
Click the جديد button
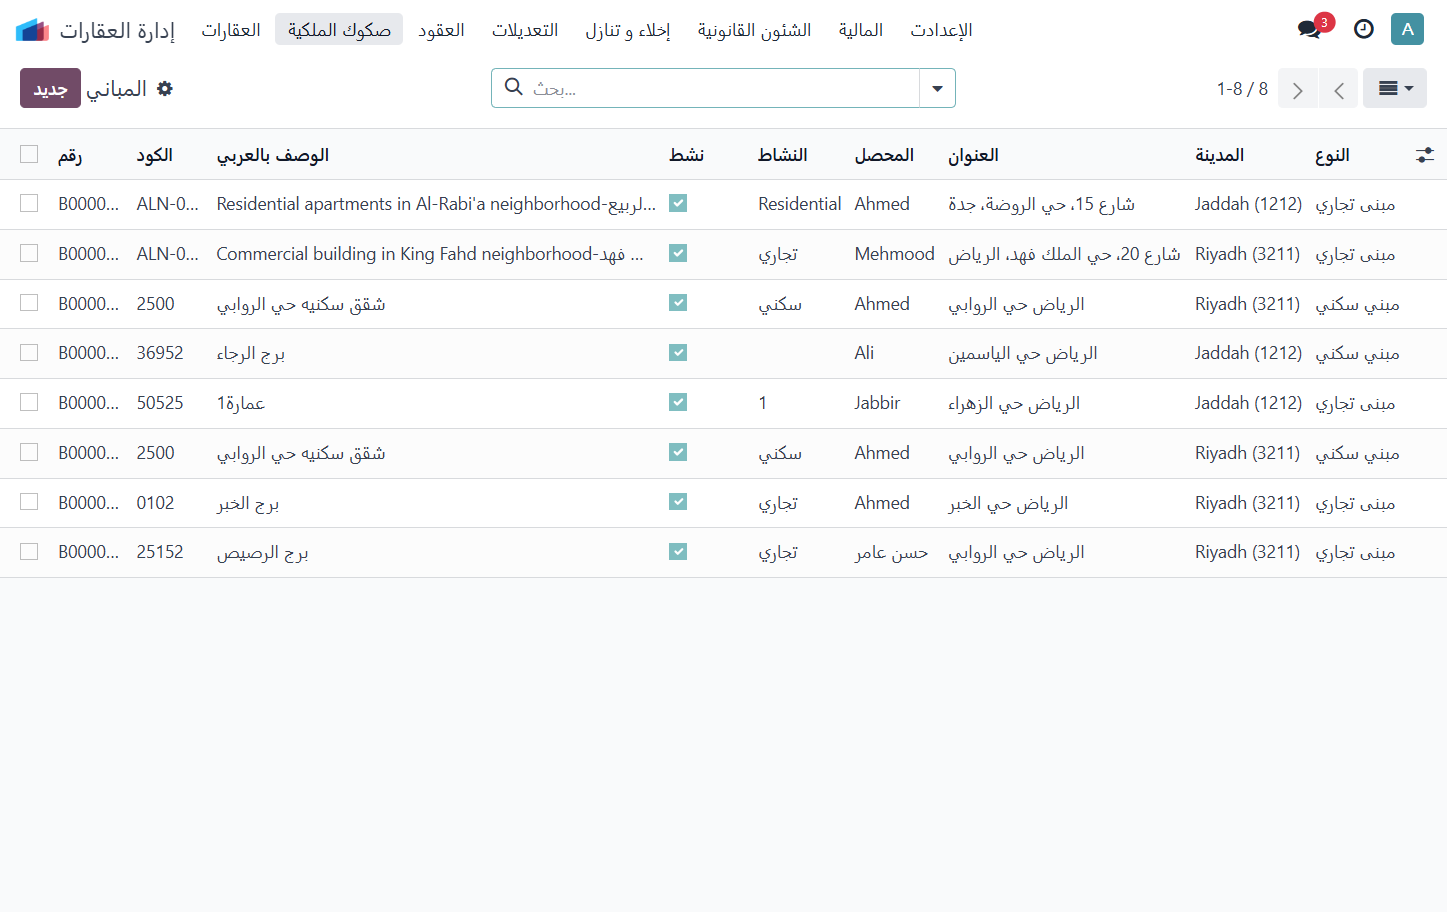pos(50,88)
